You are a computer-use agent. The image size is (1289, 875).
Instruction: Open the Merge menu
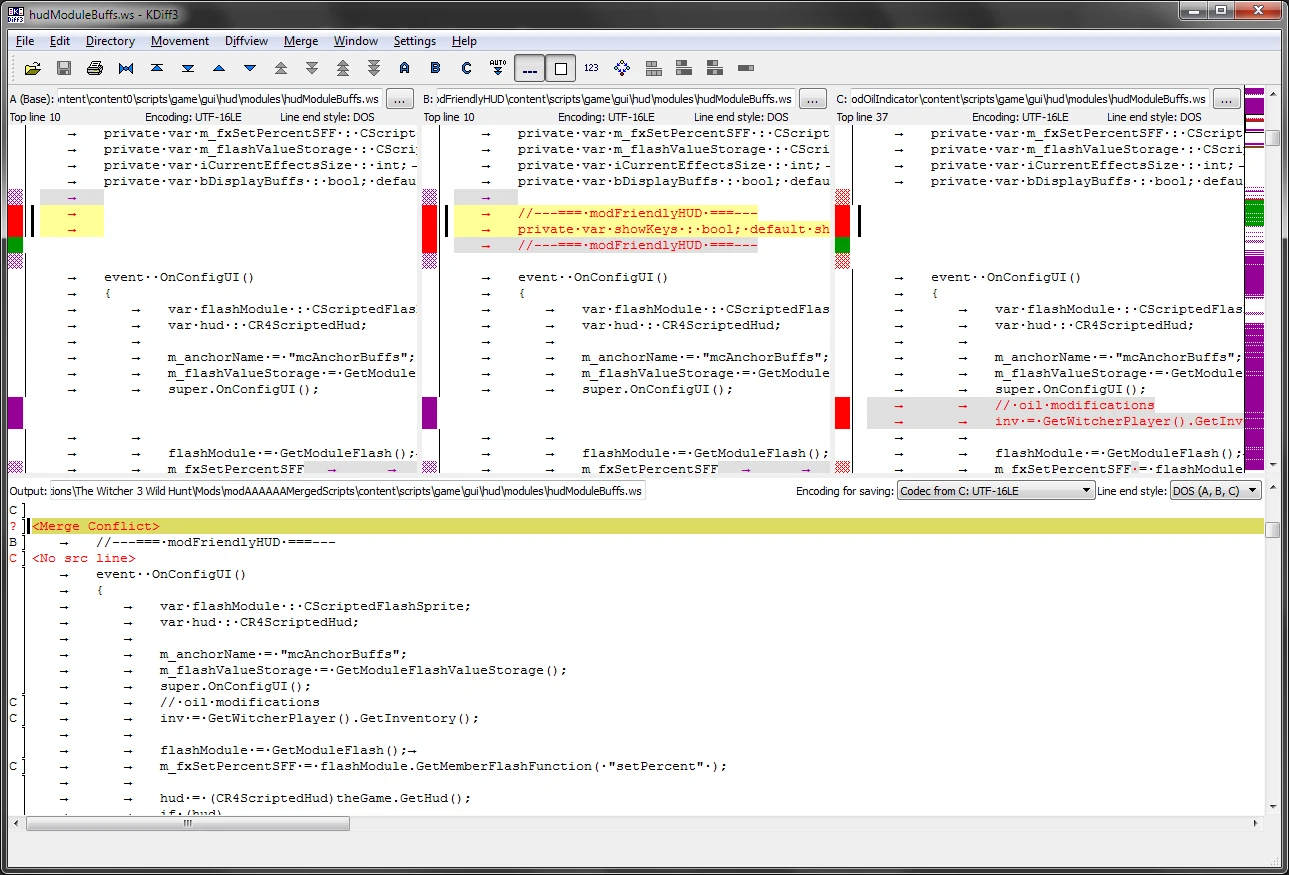point(301,41)
